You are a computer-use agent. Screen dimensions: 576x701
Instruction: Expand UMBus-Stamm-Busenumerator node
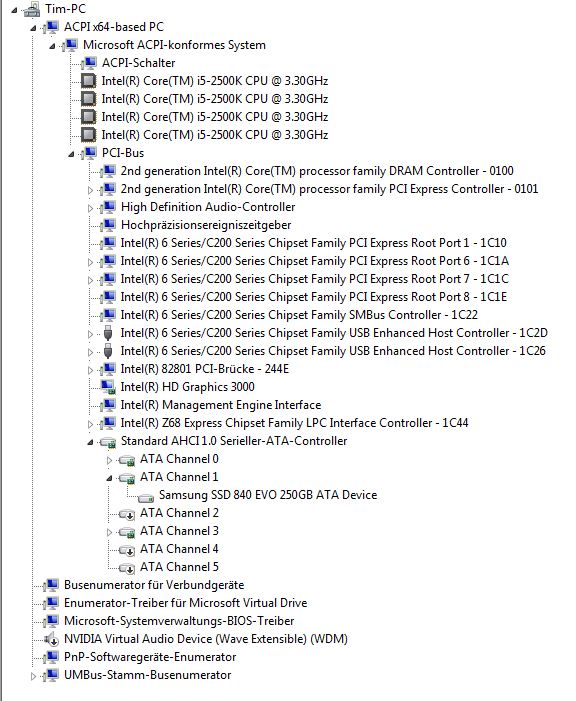33,676
